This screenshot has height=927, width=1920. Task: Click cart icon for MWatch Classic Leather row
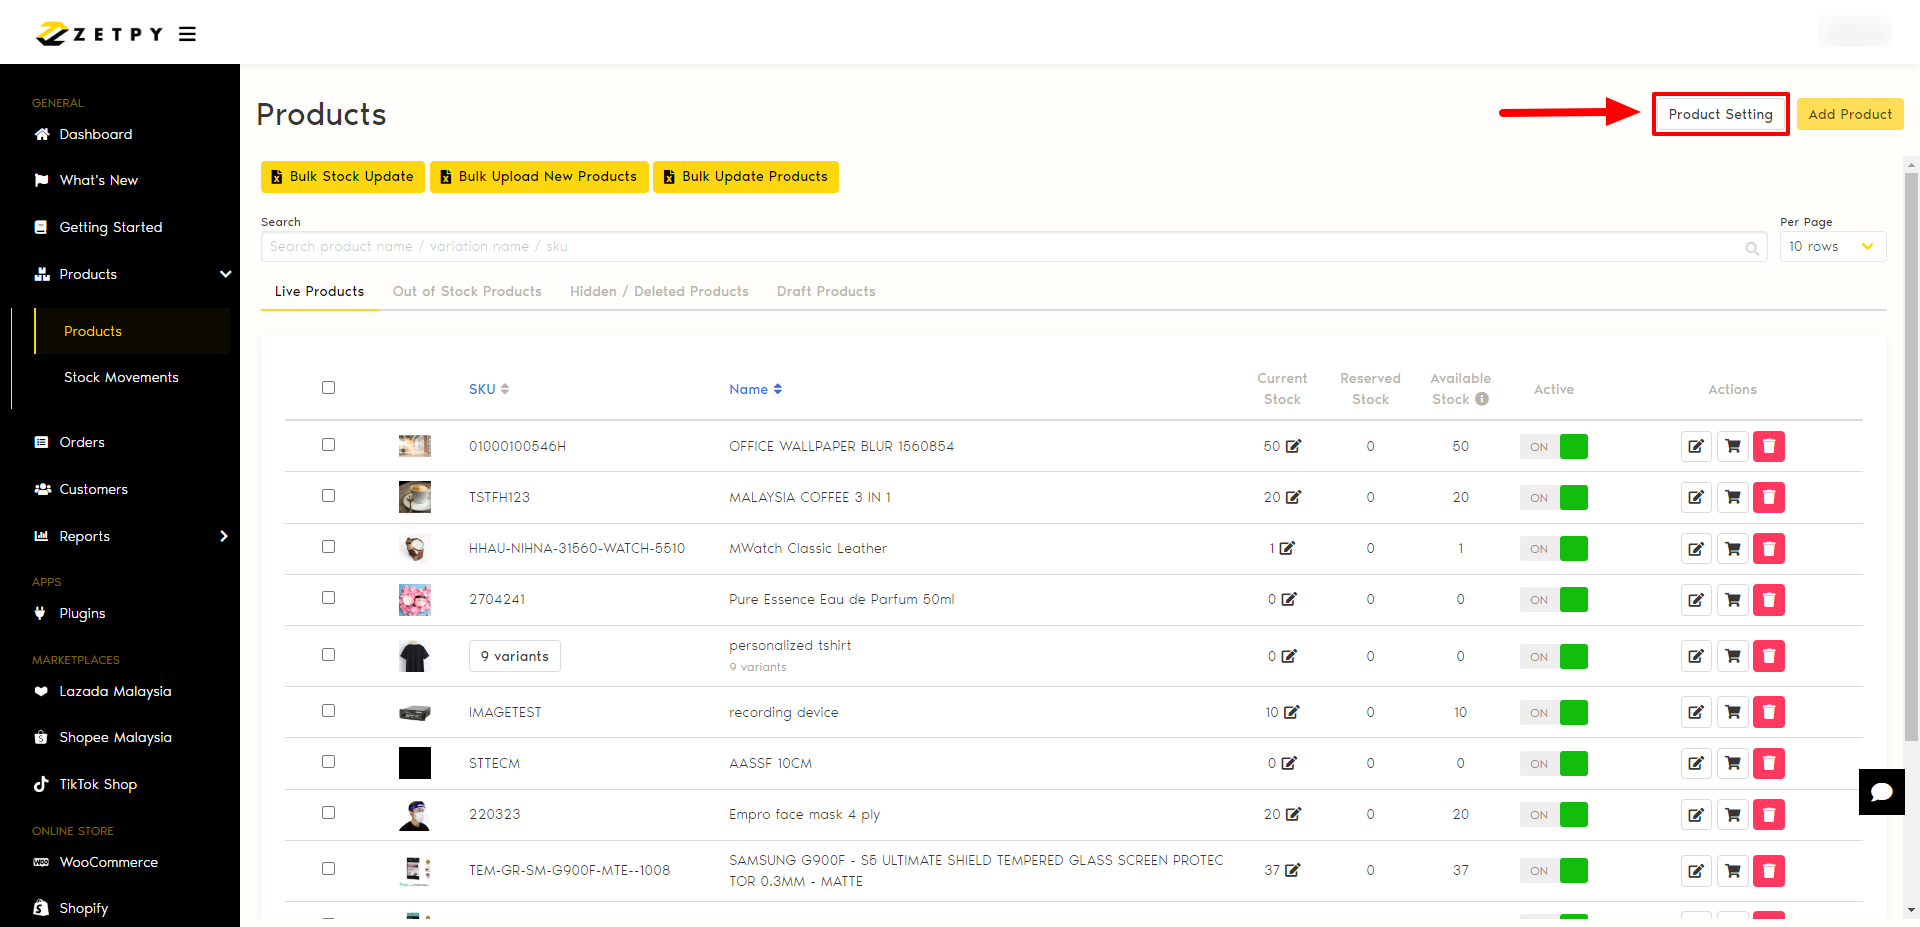[x=1732, y=548]
